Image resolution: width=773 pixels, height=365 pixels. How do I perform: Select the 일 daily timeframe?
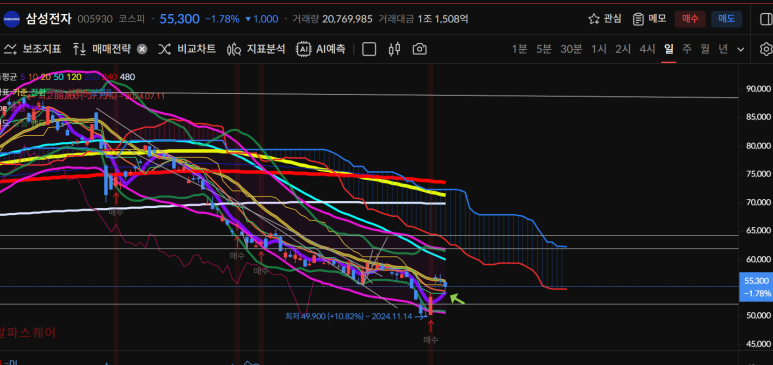668,49
